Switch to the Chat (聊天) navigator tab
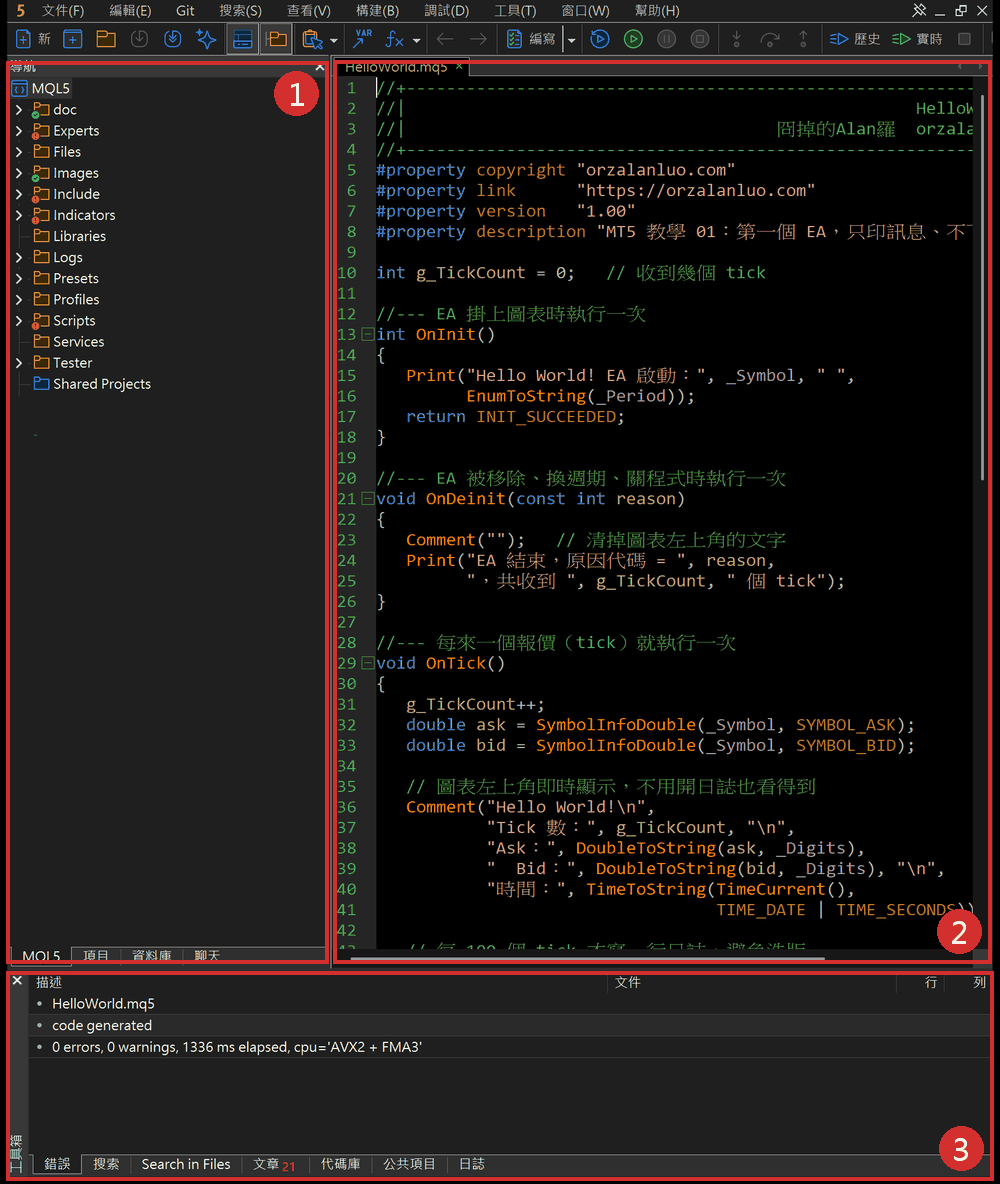Image resolution: width=1000 pixels, height=1184 pixels. tap(207, 955)
